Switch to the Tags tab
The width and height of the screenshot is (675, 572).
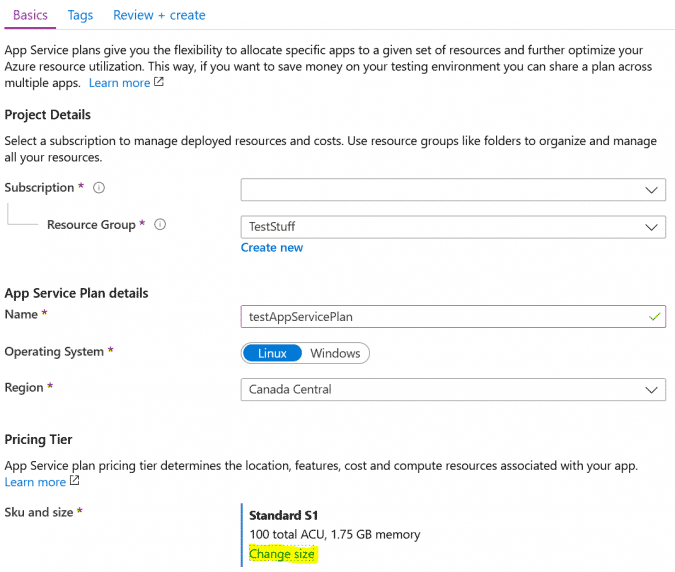click(80, 15)
